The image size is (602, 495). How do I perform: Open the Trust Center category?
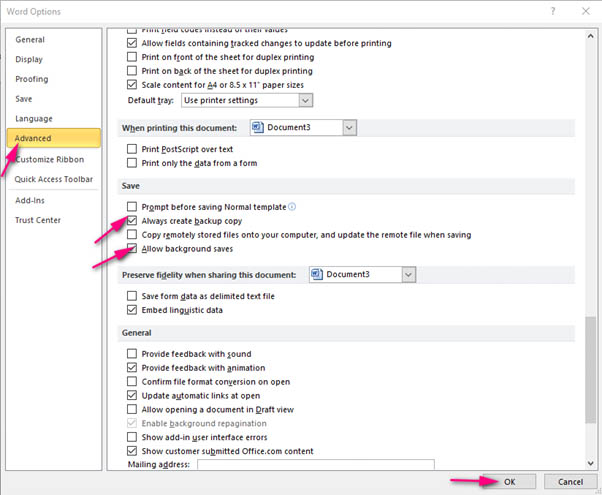[53, 220]
